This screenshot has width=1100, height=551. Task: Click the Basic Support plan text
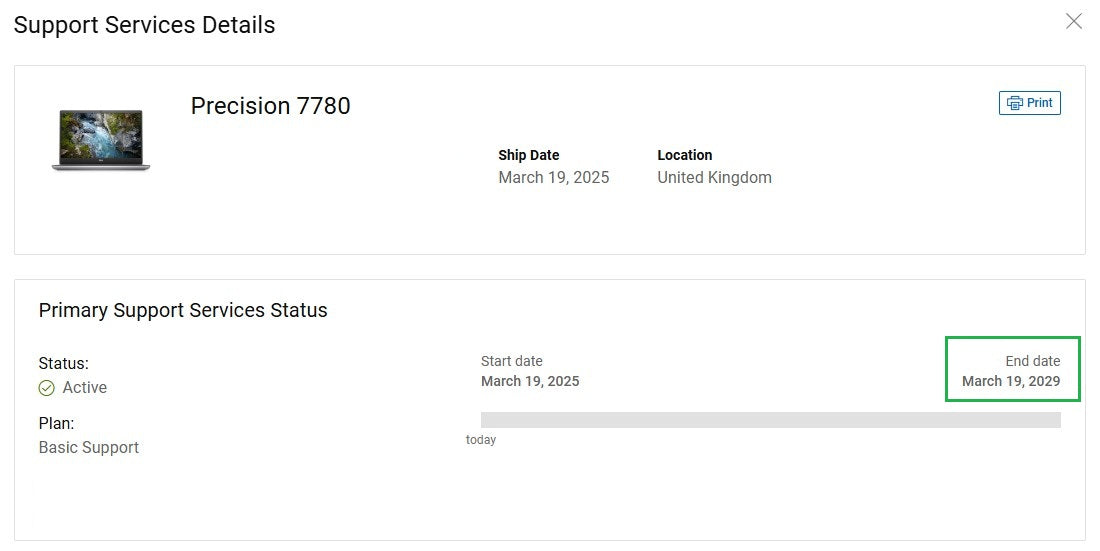pos(89,447)
